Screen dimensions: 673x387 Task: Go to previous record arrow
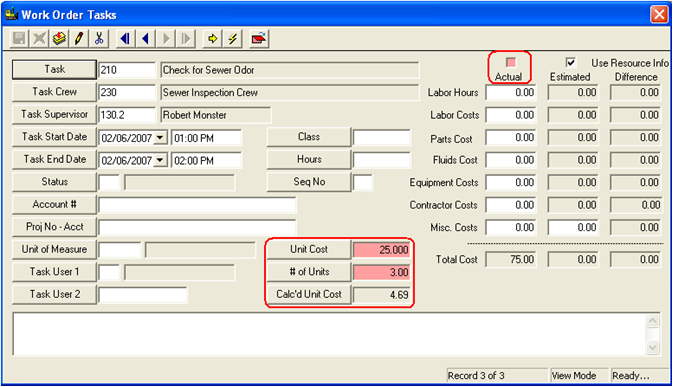click(x=146, y=39)
